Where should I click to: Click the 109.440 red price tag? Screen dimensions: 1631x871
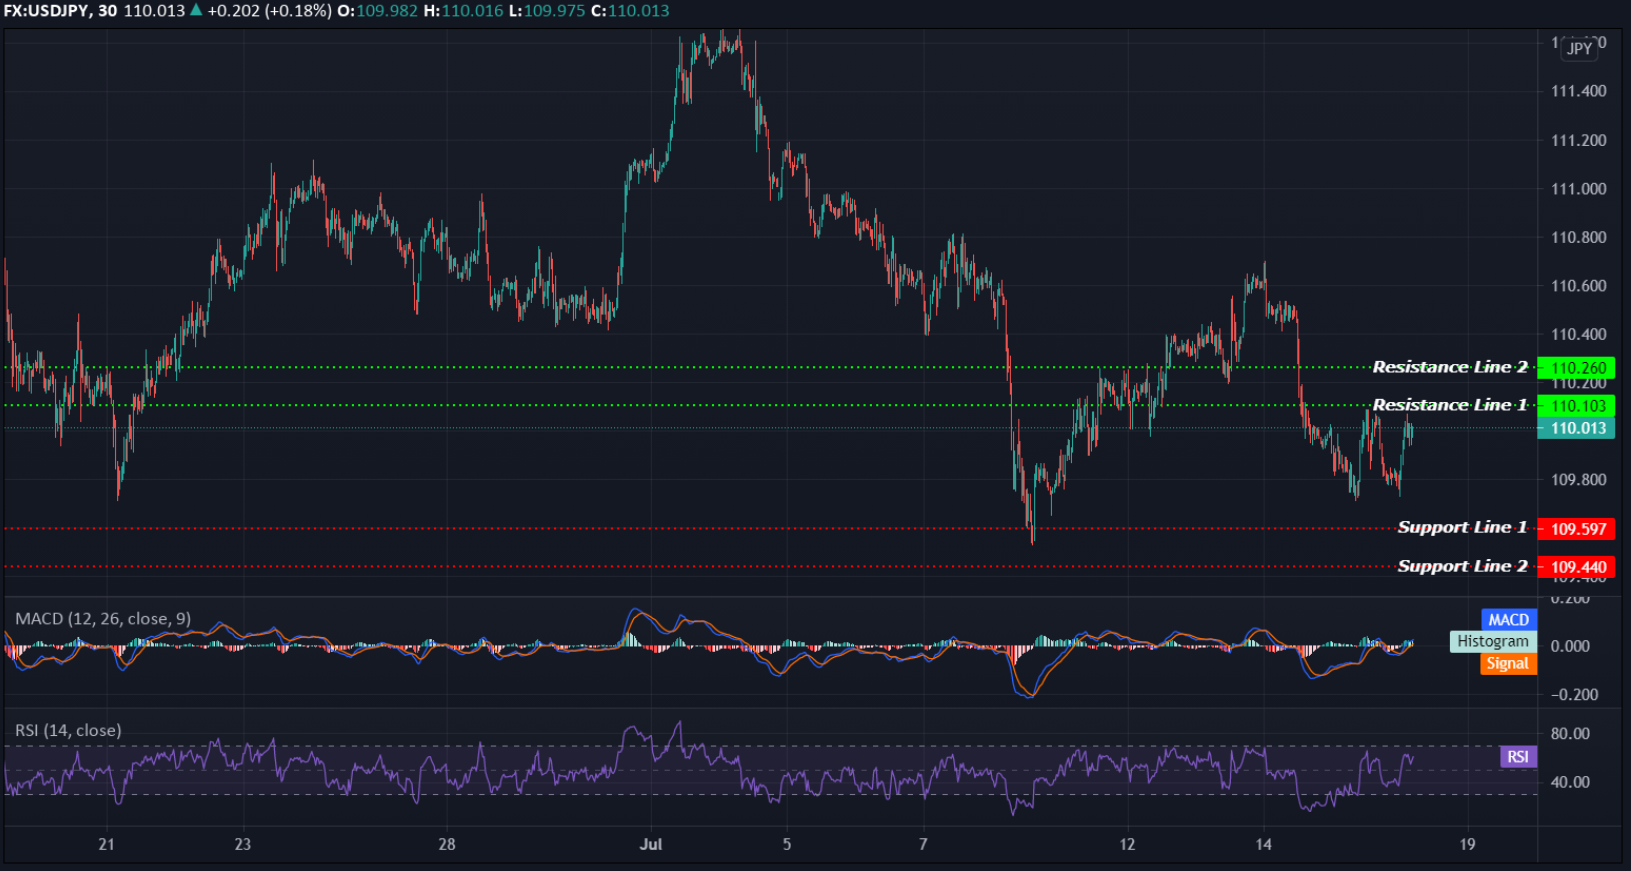(1576, 567)
